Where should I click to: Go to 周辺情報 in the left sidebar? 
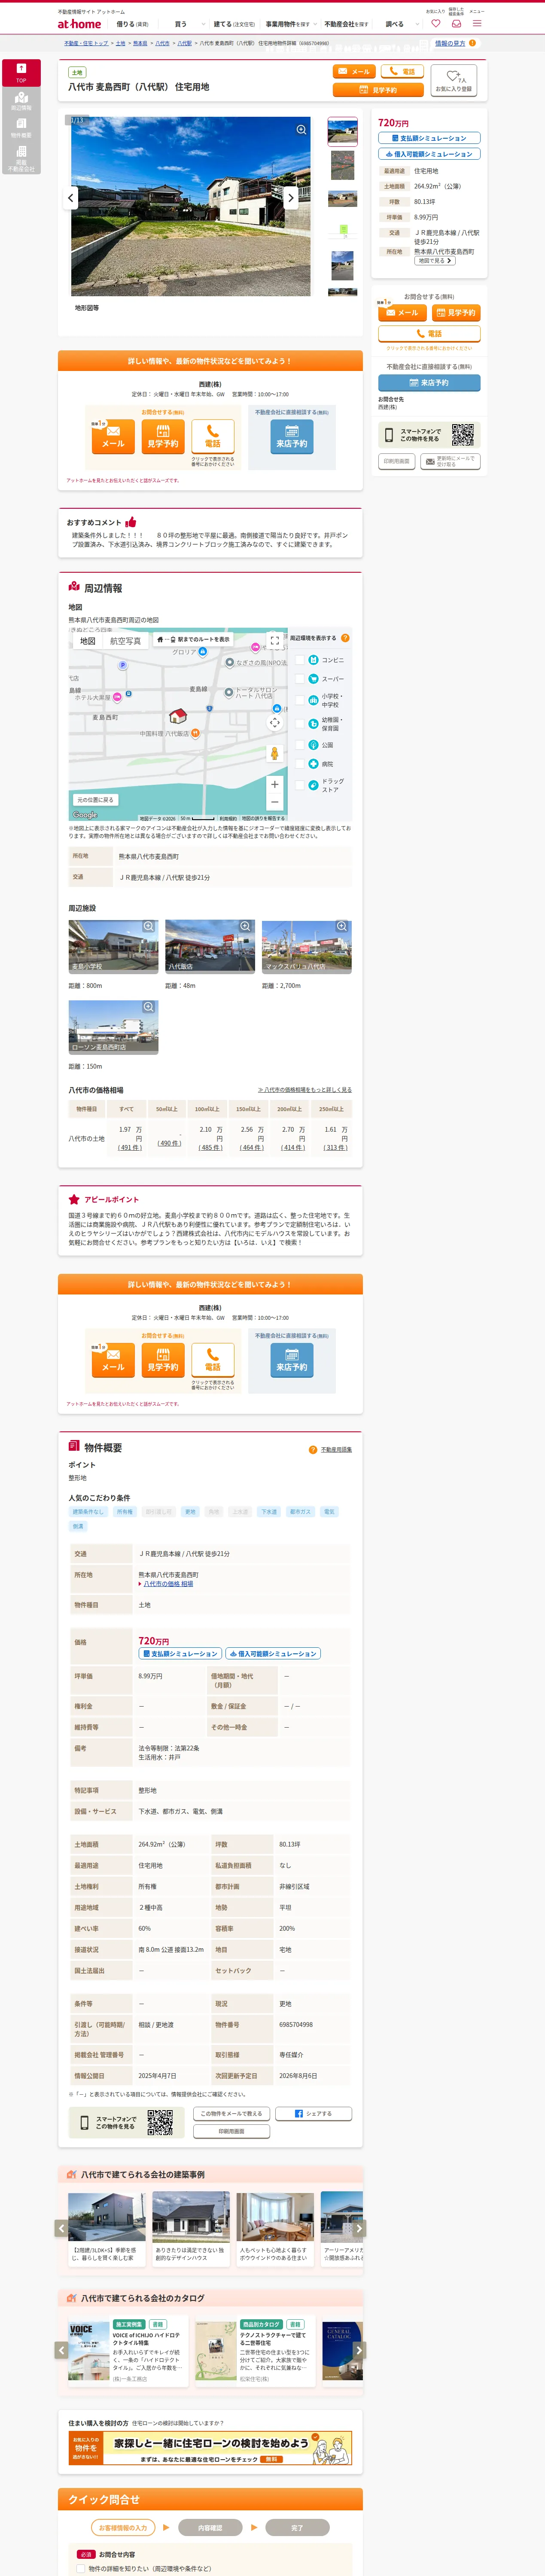(x=21, y=101)
